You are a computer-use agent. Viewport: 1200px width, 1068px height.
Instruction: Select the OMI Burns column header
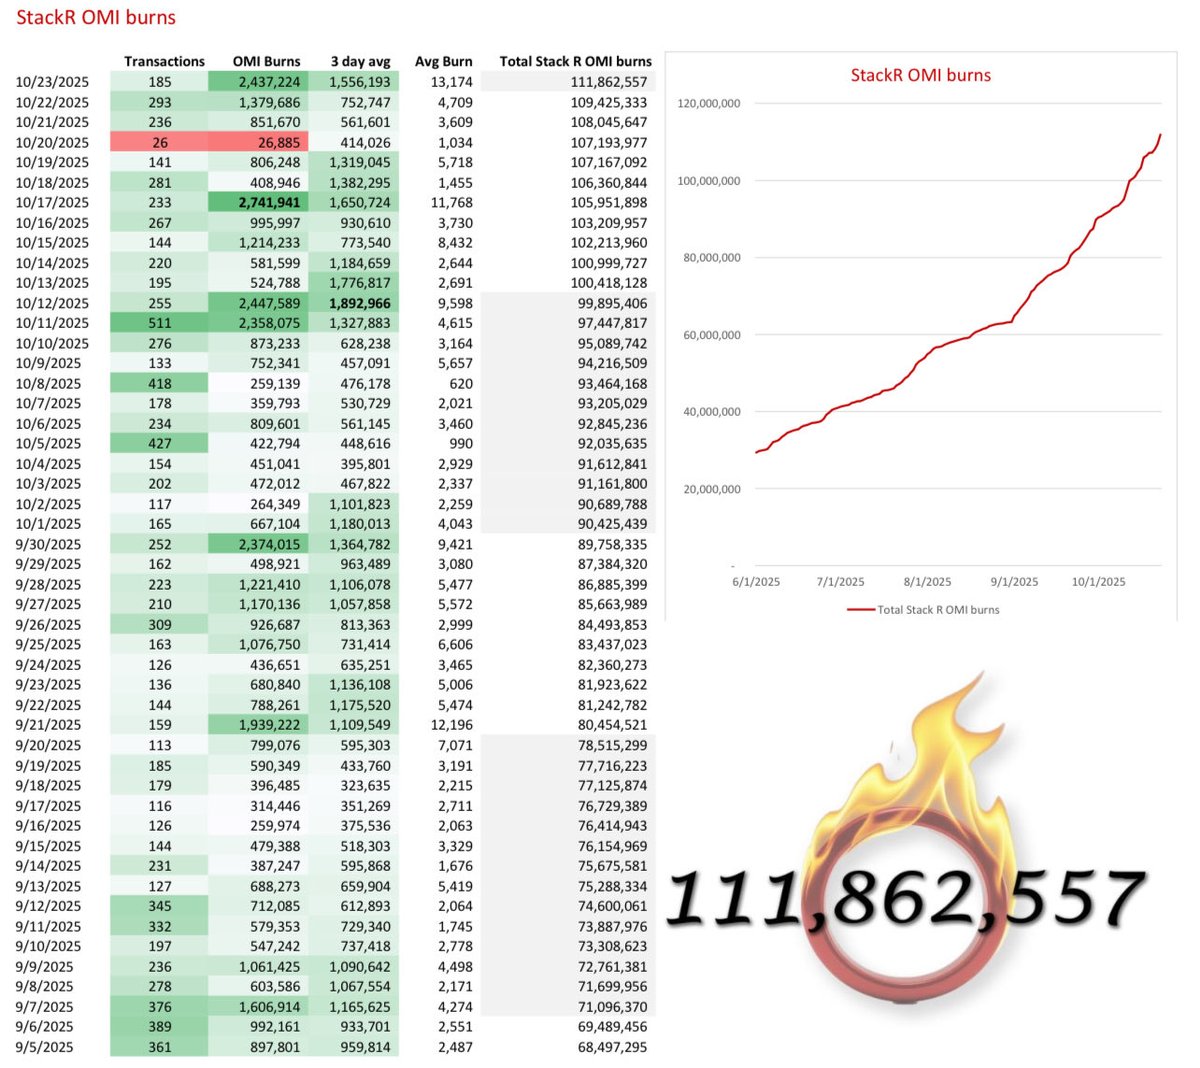(266, 61)
